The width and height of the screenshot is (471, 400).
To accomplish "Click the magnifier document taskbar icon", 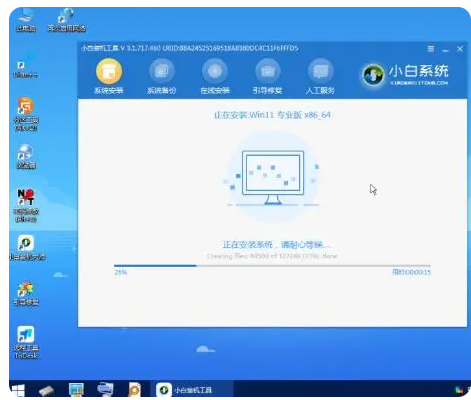I will click(x=134, y=389).
